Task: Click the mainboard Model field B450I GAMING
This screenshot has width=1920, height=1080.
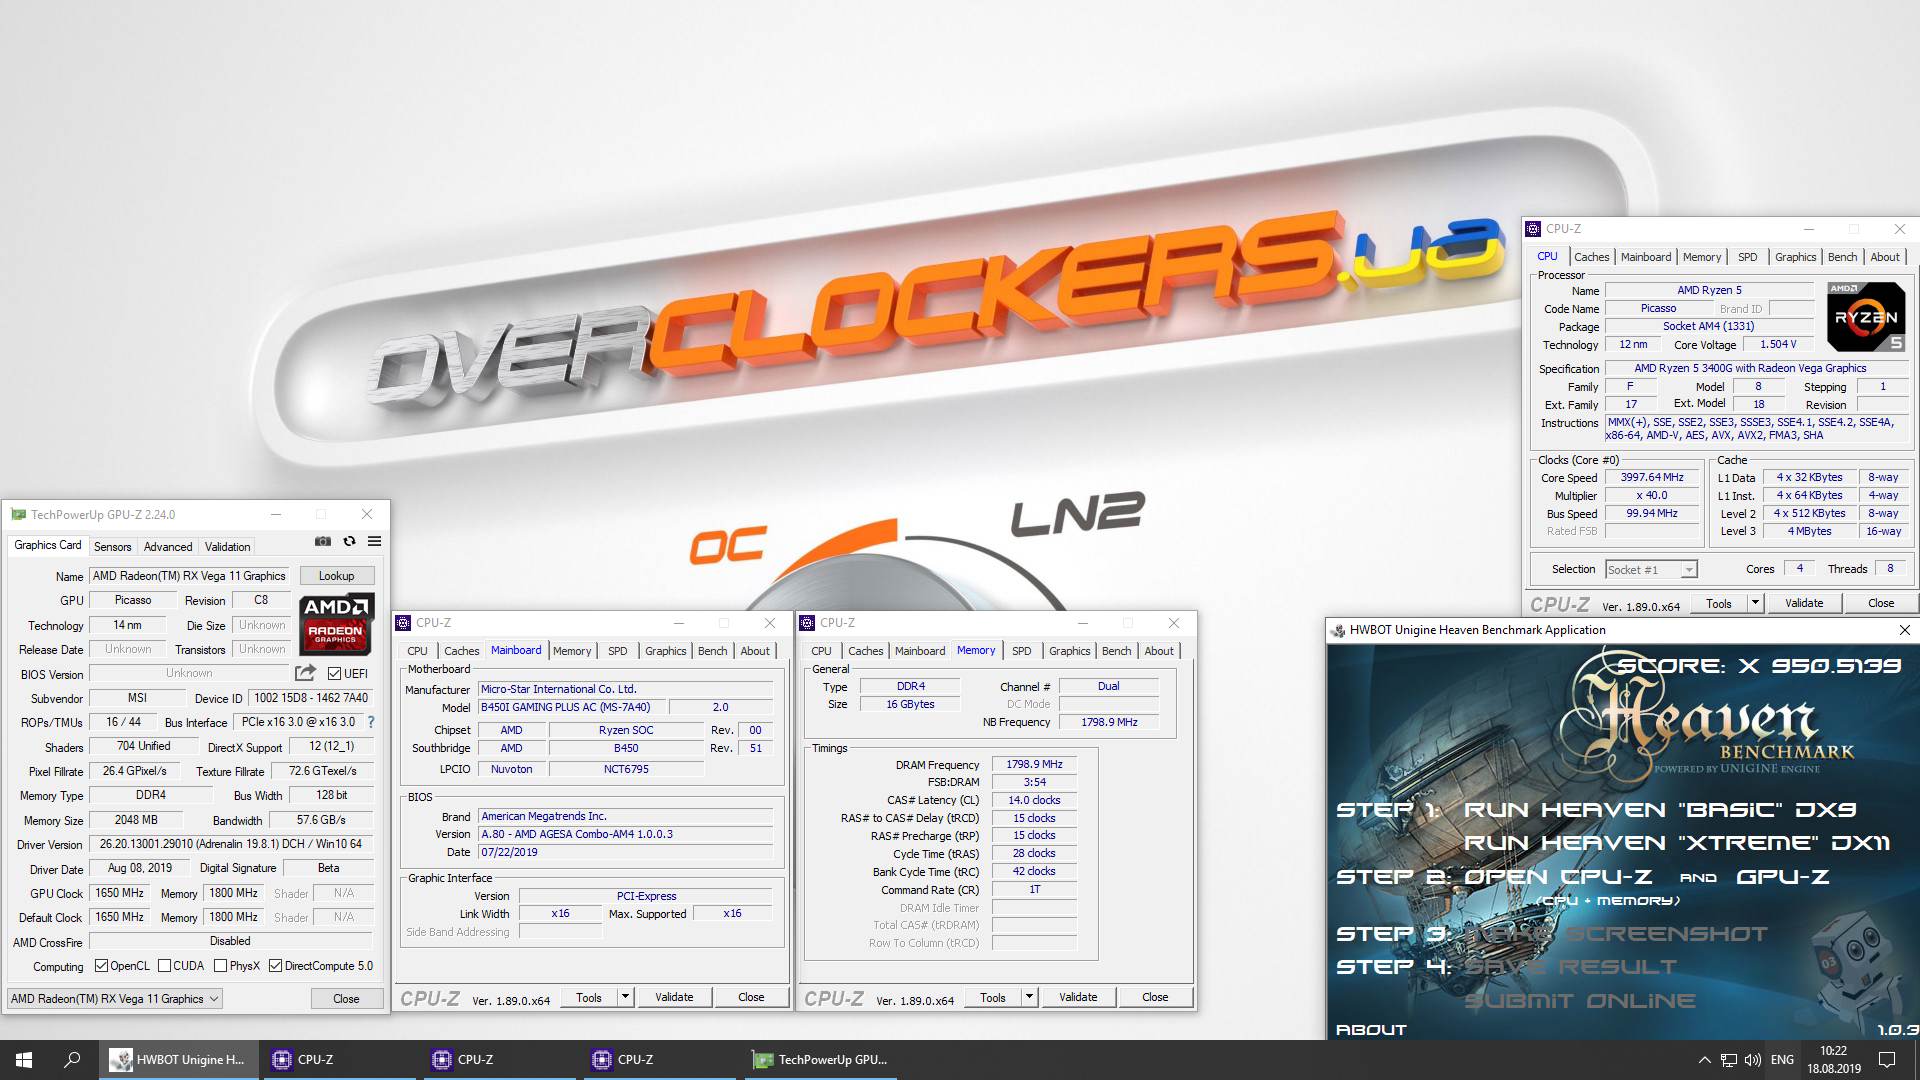Action: click(572, 707)
